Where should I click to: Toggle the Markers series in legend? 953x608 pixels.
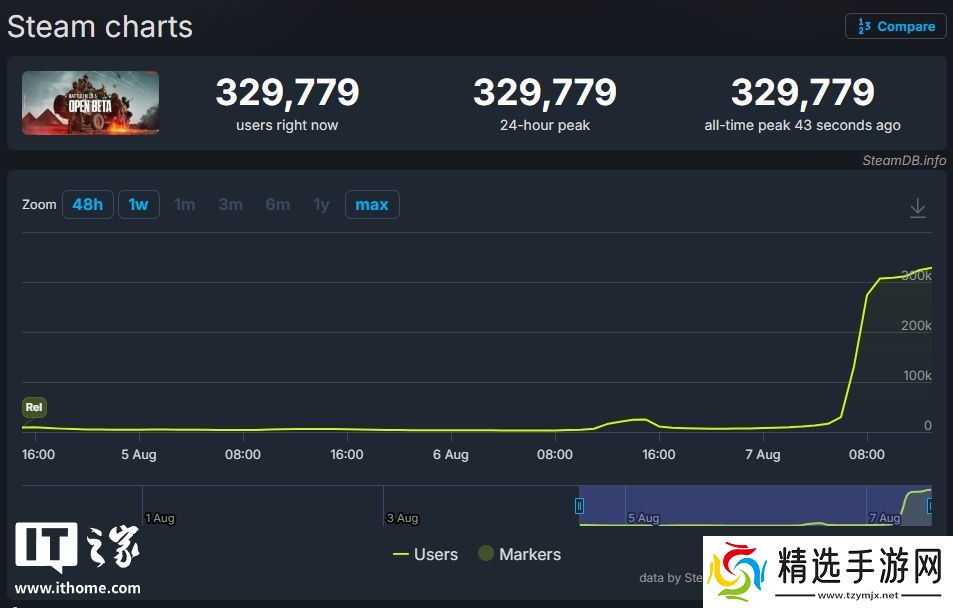519,554
